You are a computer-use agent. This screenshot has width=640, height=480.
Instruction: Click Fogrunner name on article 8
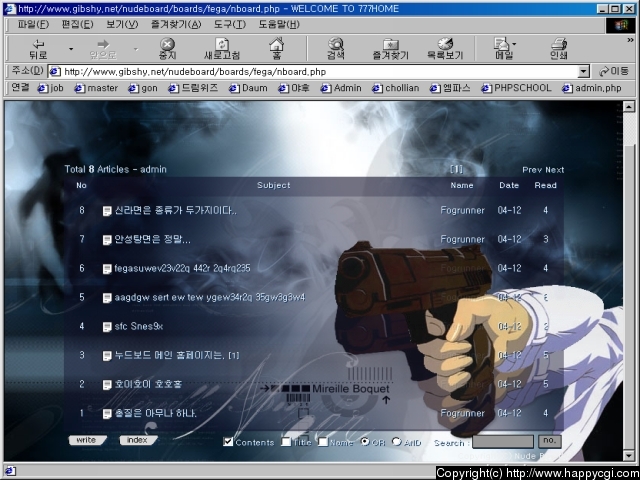pyautogui.click(x=462, y=211)
